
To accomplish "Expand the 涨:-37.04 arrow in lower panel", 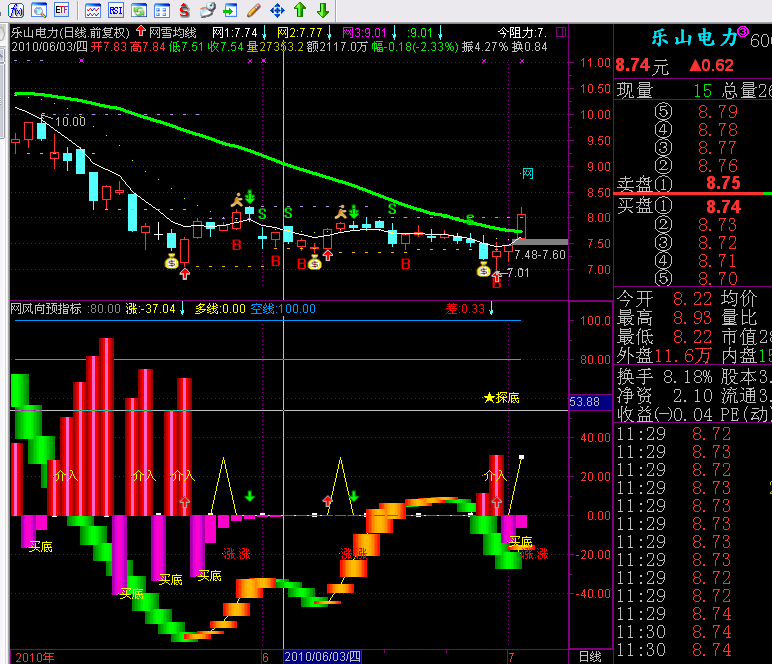I will pos(182,308).
